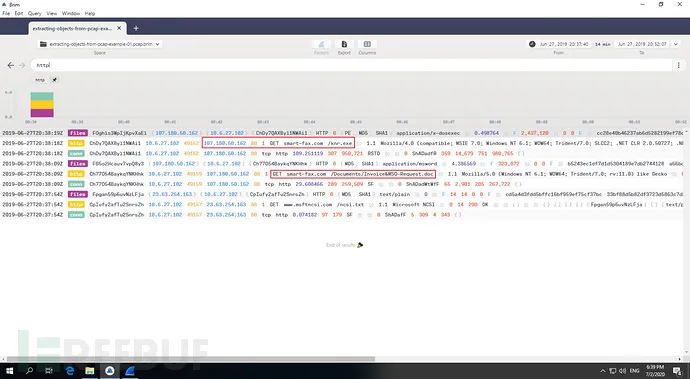This screenshot has width=690, height=379.
Task: Expand the time range dropdown chevron
Action: click(676, 44)
